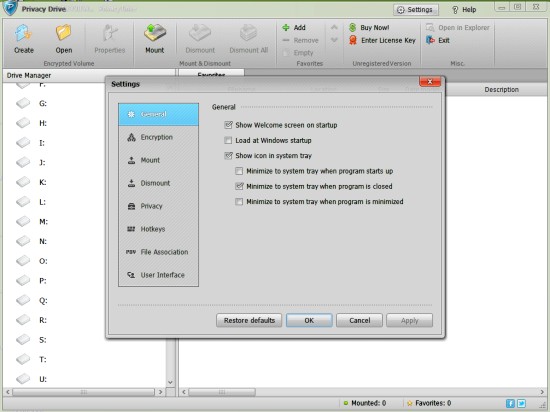
Task: Click the Favorites tab
Action: tap(212, 74)
